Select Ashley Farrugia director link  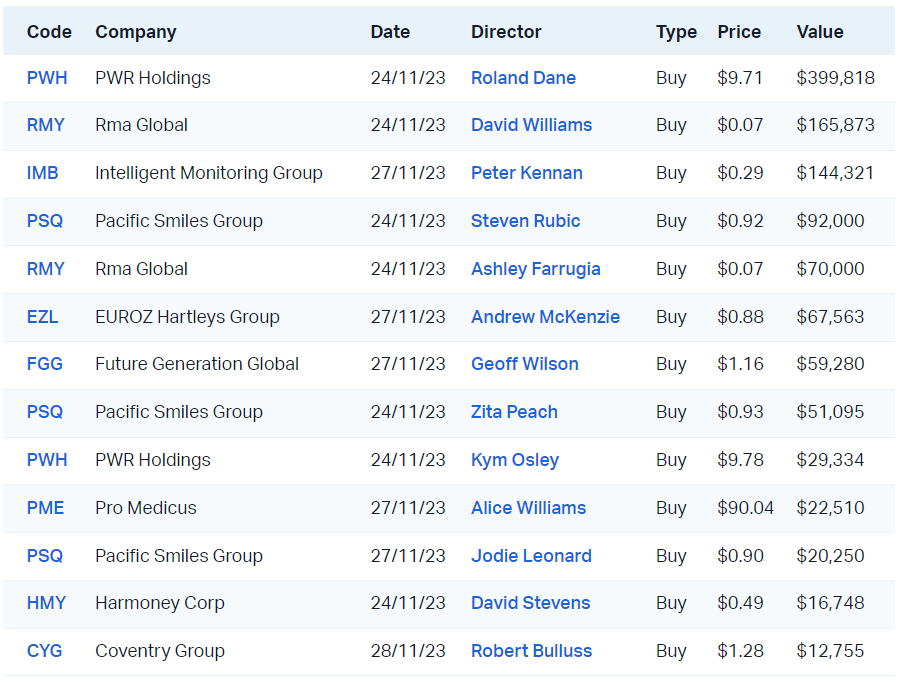[535, 269]
